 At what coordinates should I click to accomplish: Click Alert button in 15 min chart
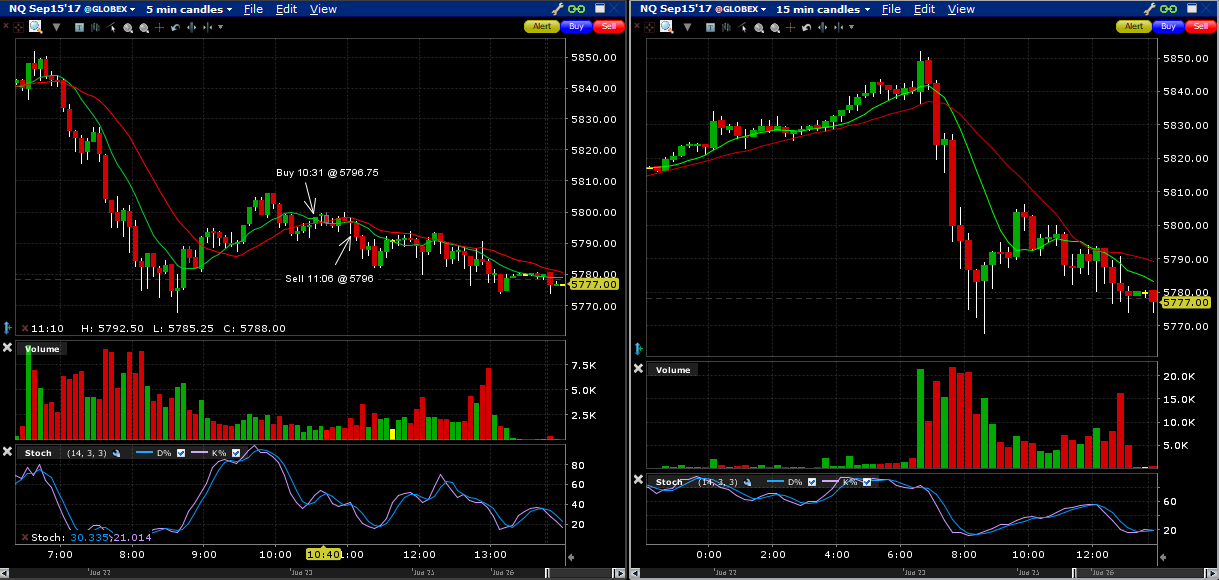pyautogui.click(x=1134, y=27)
